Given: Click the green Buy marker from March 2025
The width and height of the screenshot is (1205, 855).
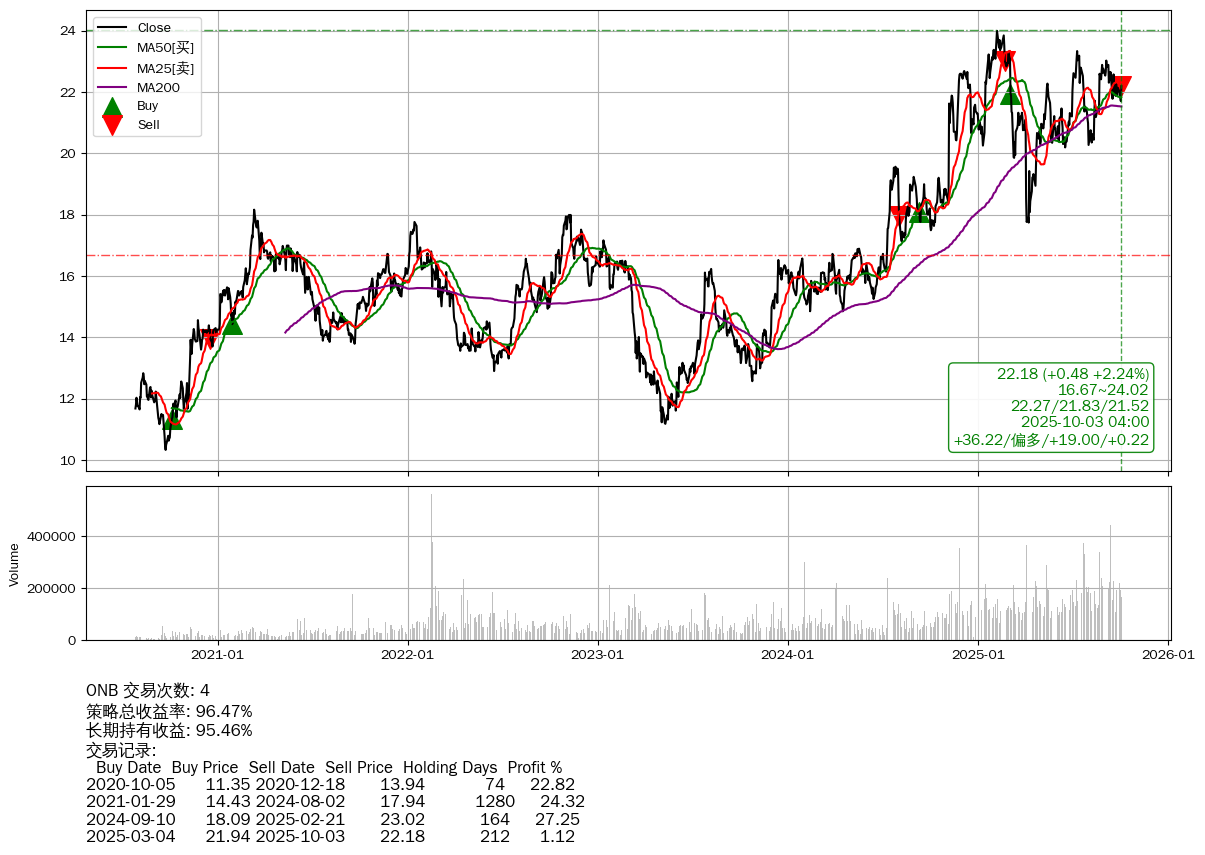Looking at the screenshot, I should pyautogui.click(x=1010, y=94).
